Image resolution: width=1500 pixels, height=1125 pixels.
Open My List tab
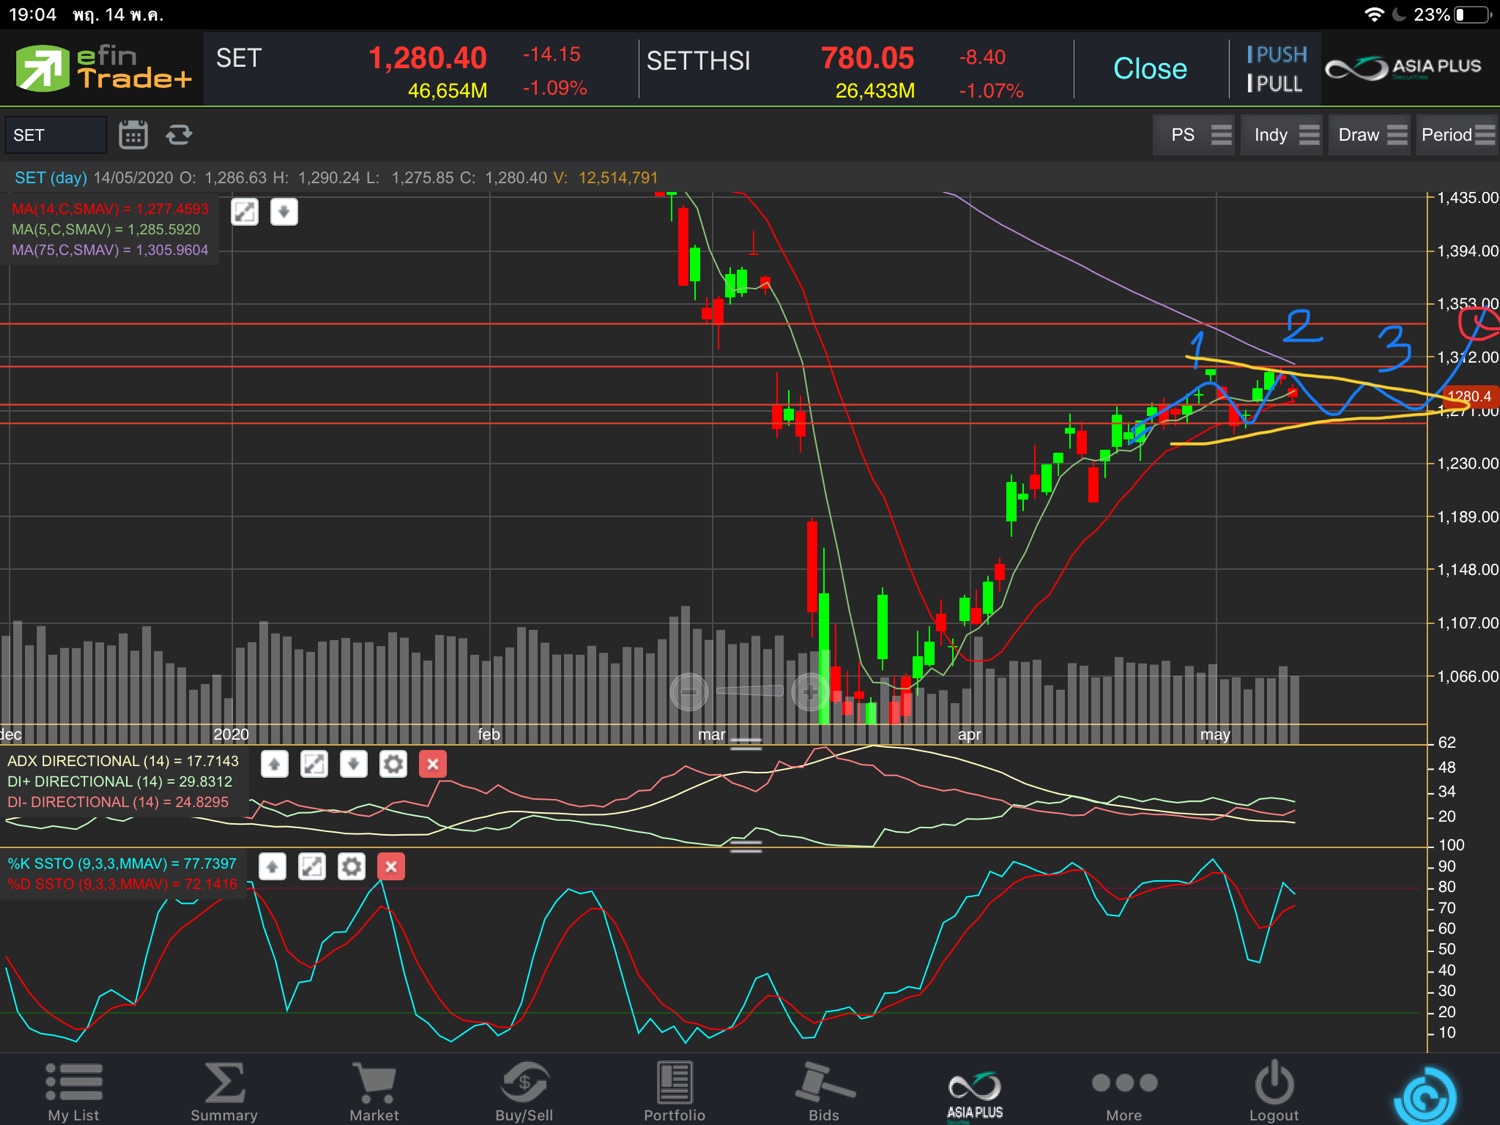[x=74, y=1091]
